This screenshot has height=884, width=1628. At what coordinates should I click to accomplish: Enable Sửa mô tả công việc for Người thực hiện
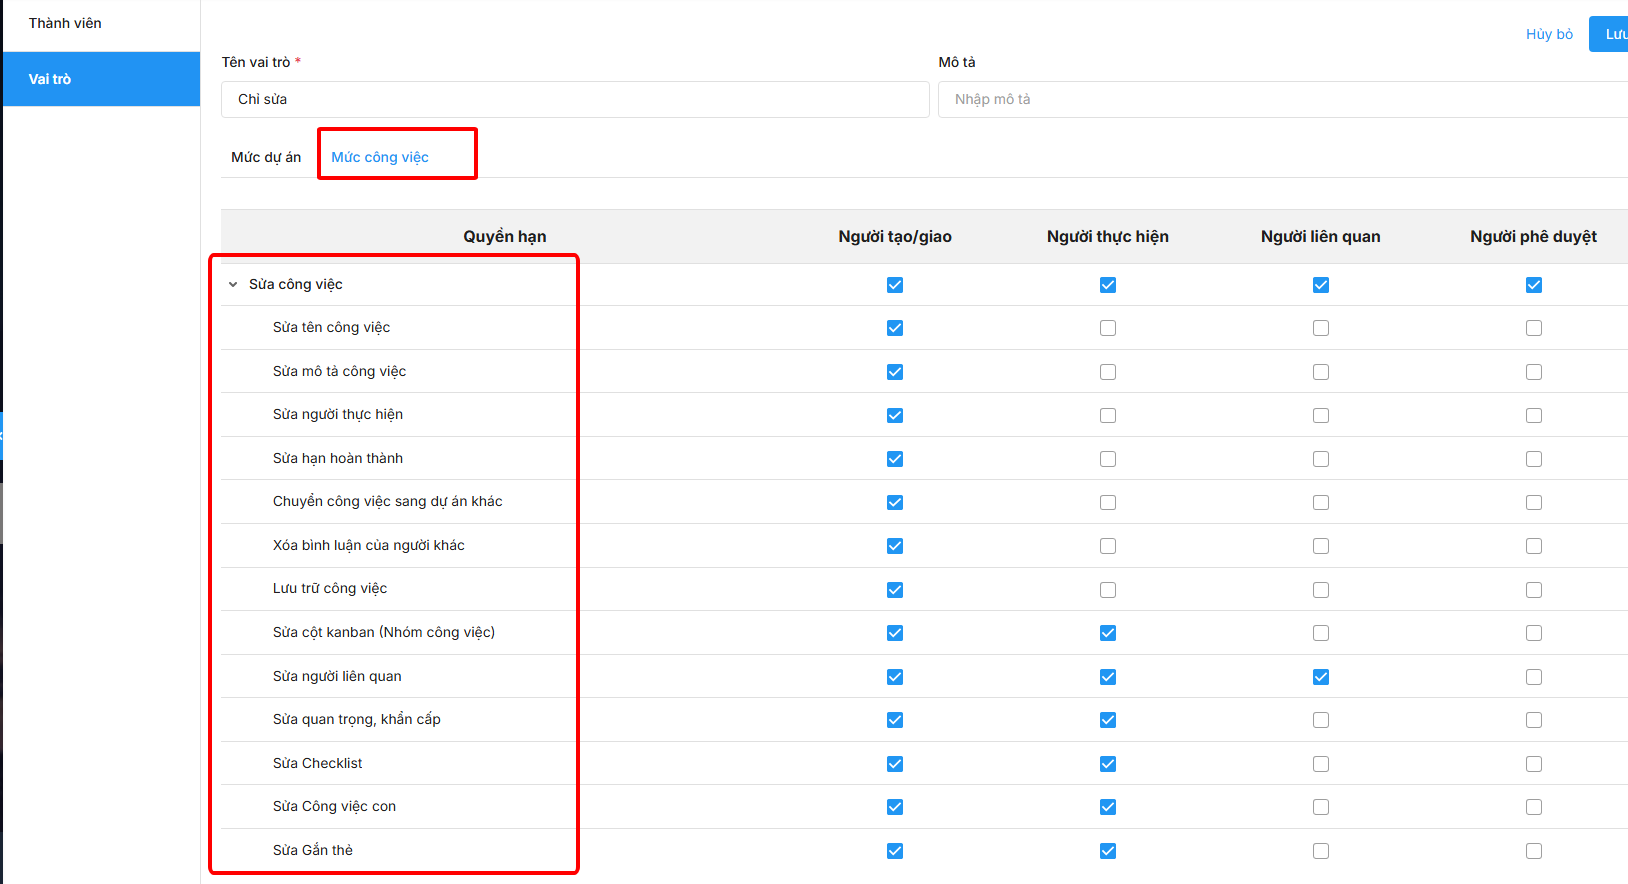[x=1108, y=372]
